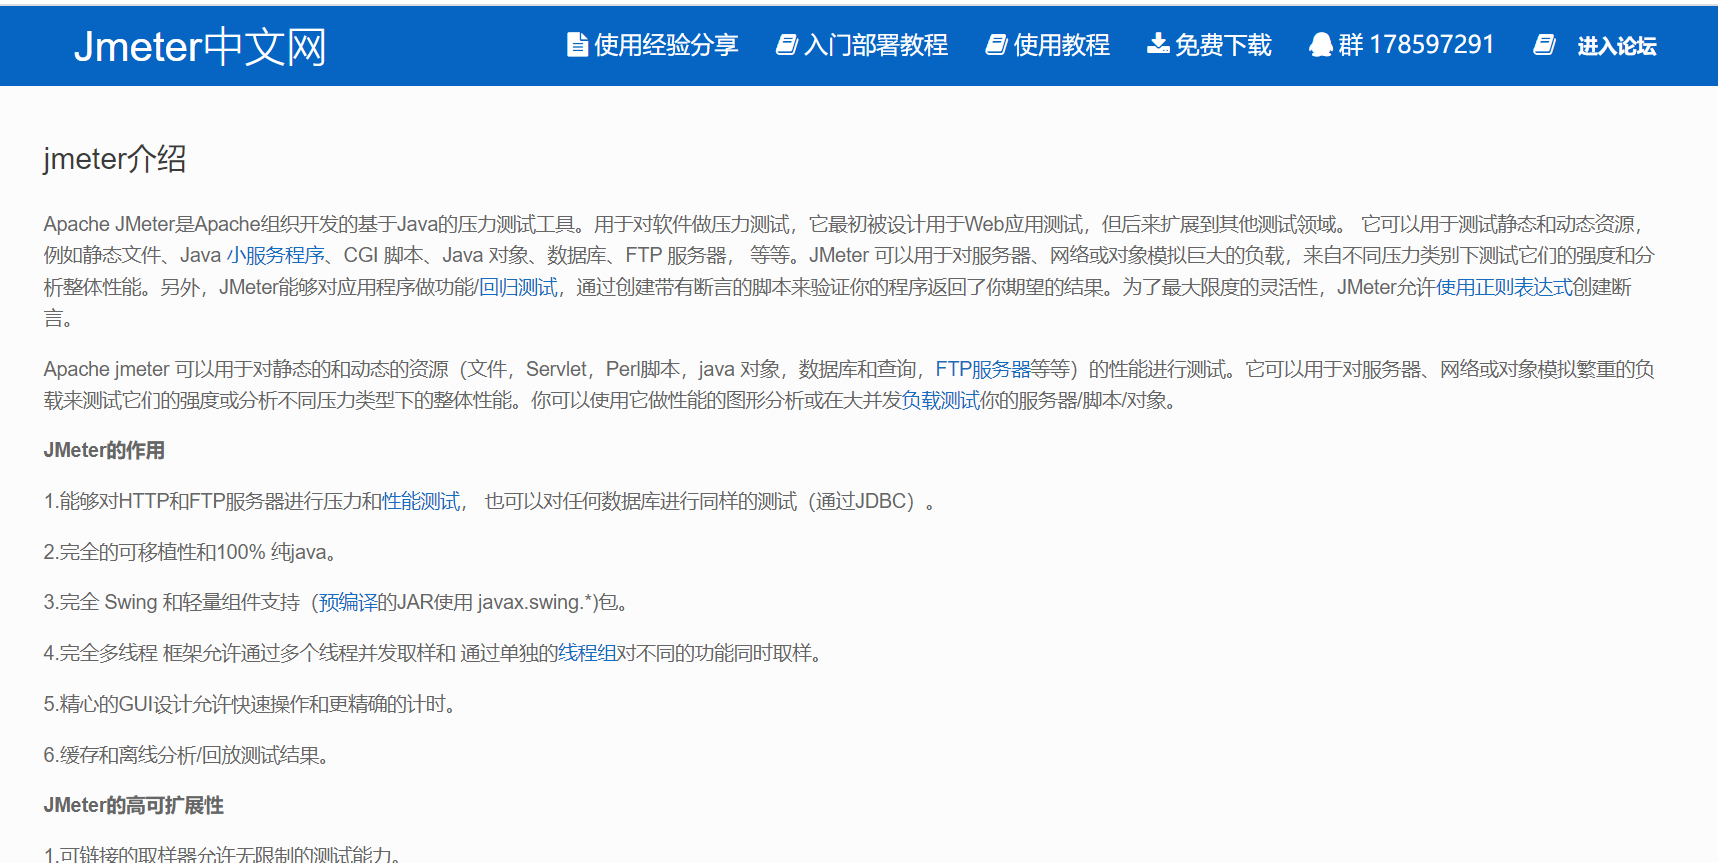Open the 入门部署教程 menu item
Screen dimensions: 1718x863
tap(876, 45)
